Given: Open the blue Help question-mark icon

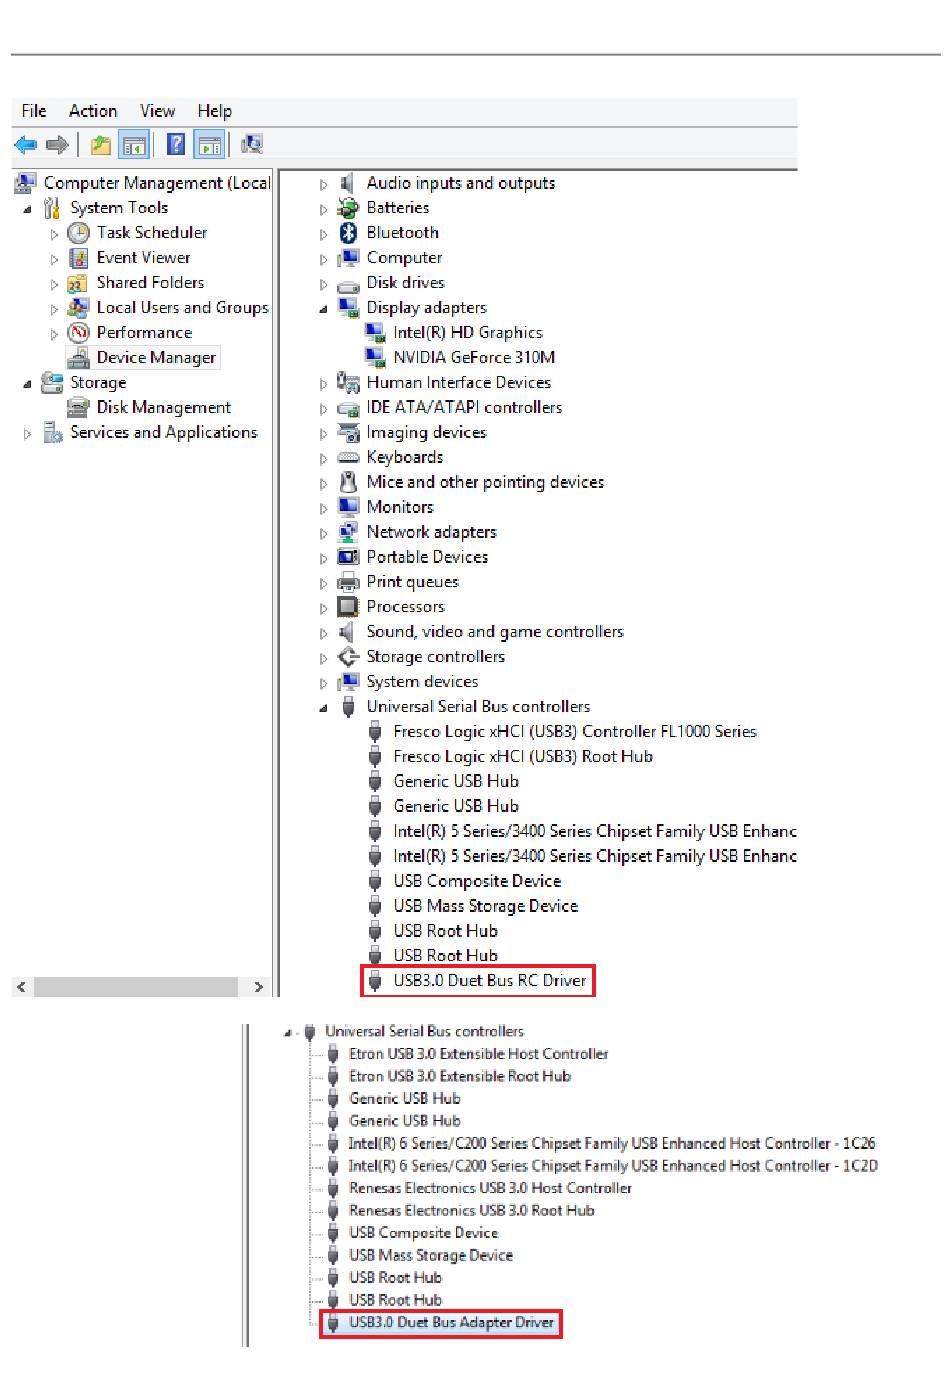Looking at the screenshot, I should click(x=176, y=145).
